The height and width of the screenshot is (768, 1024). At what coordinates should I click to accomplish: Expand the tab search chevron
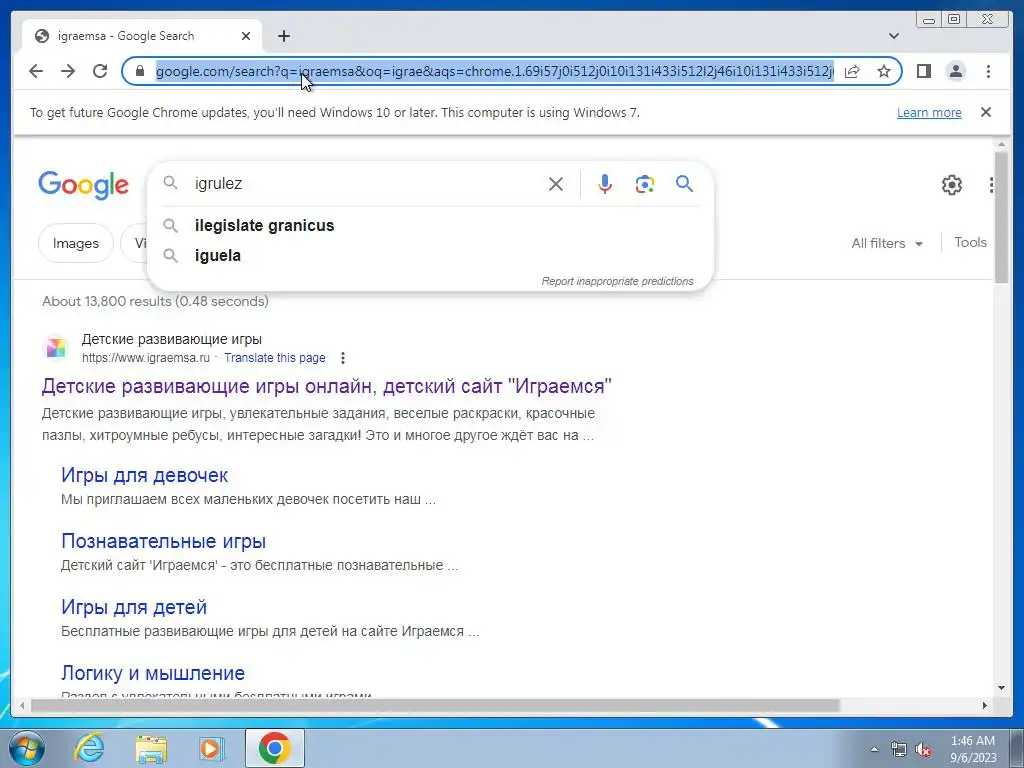[894, 36]
